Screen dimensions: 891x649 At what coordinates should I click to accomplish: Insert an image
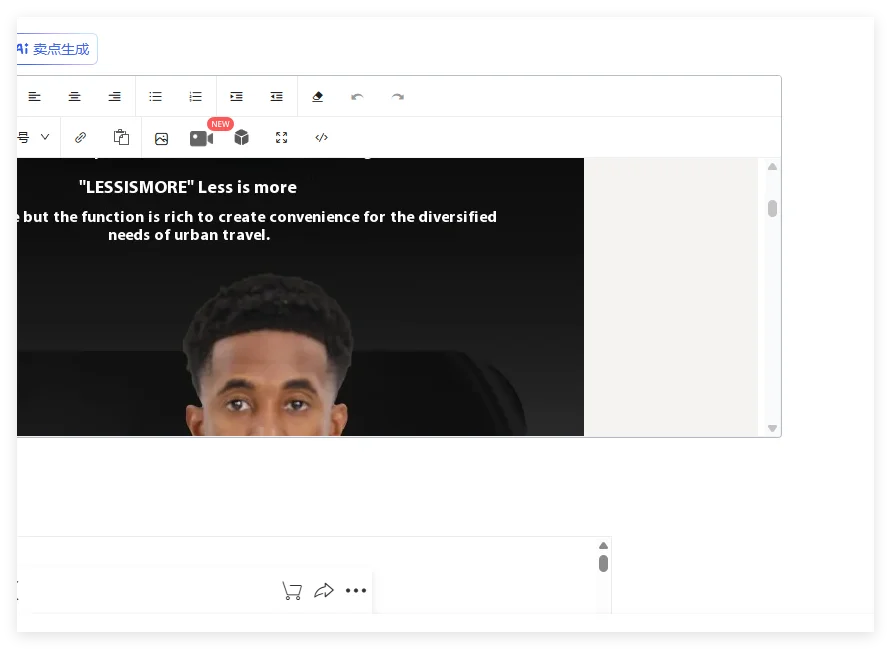[161, 138]
